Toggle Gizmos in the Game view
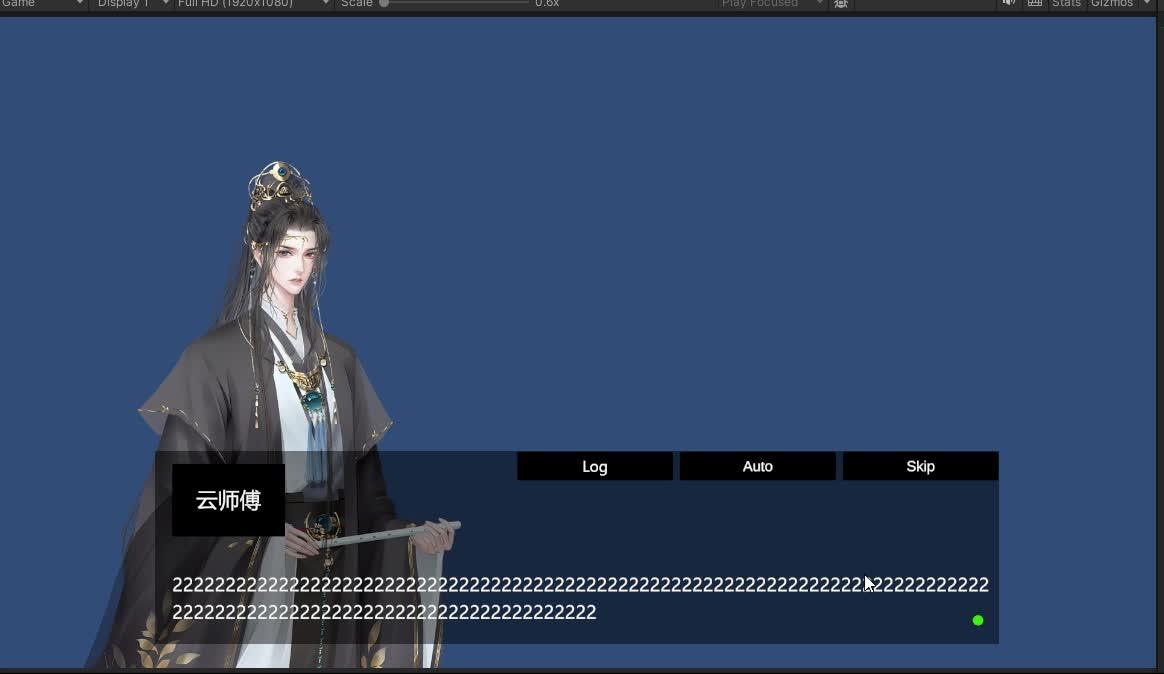The image size is (1164, 674). [x=1111, y=3]
